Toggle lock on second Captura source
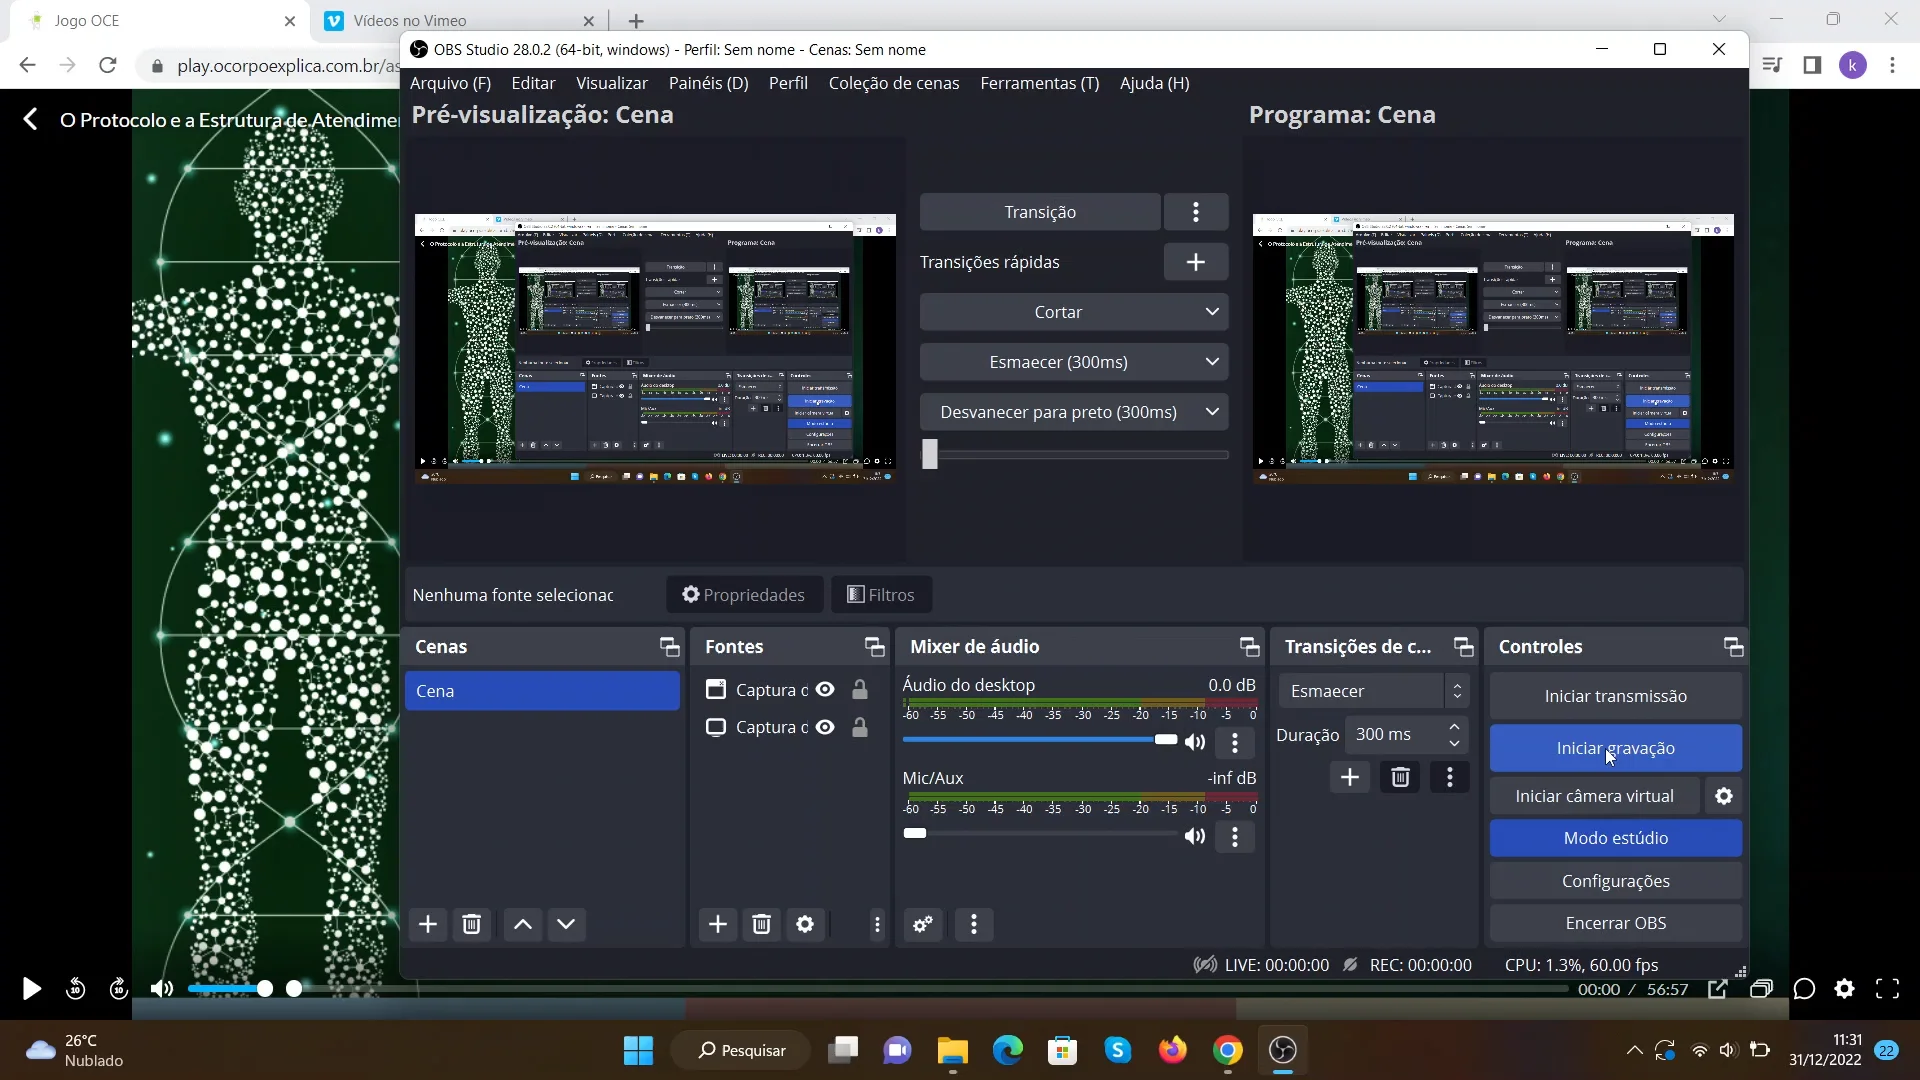The image size is (1920, 1080). 859,728
